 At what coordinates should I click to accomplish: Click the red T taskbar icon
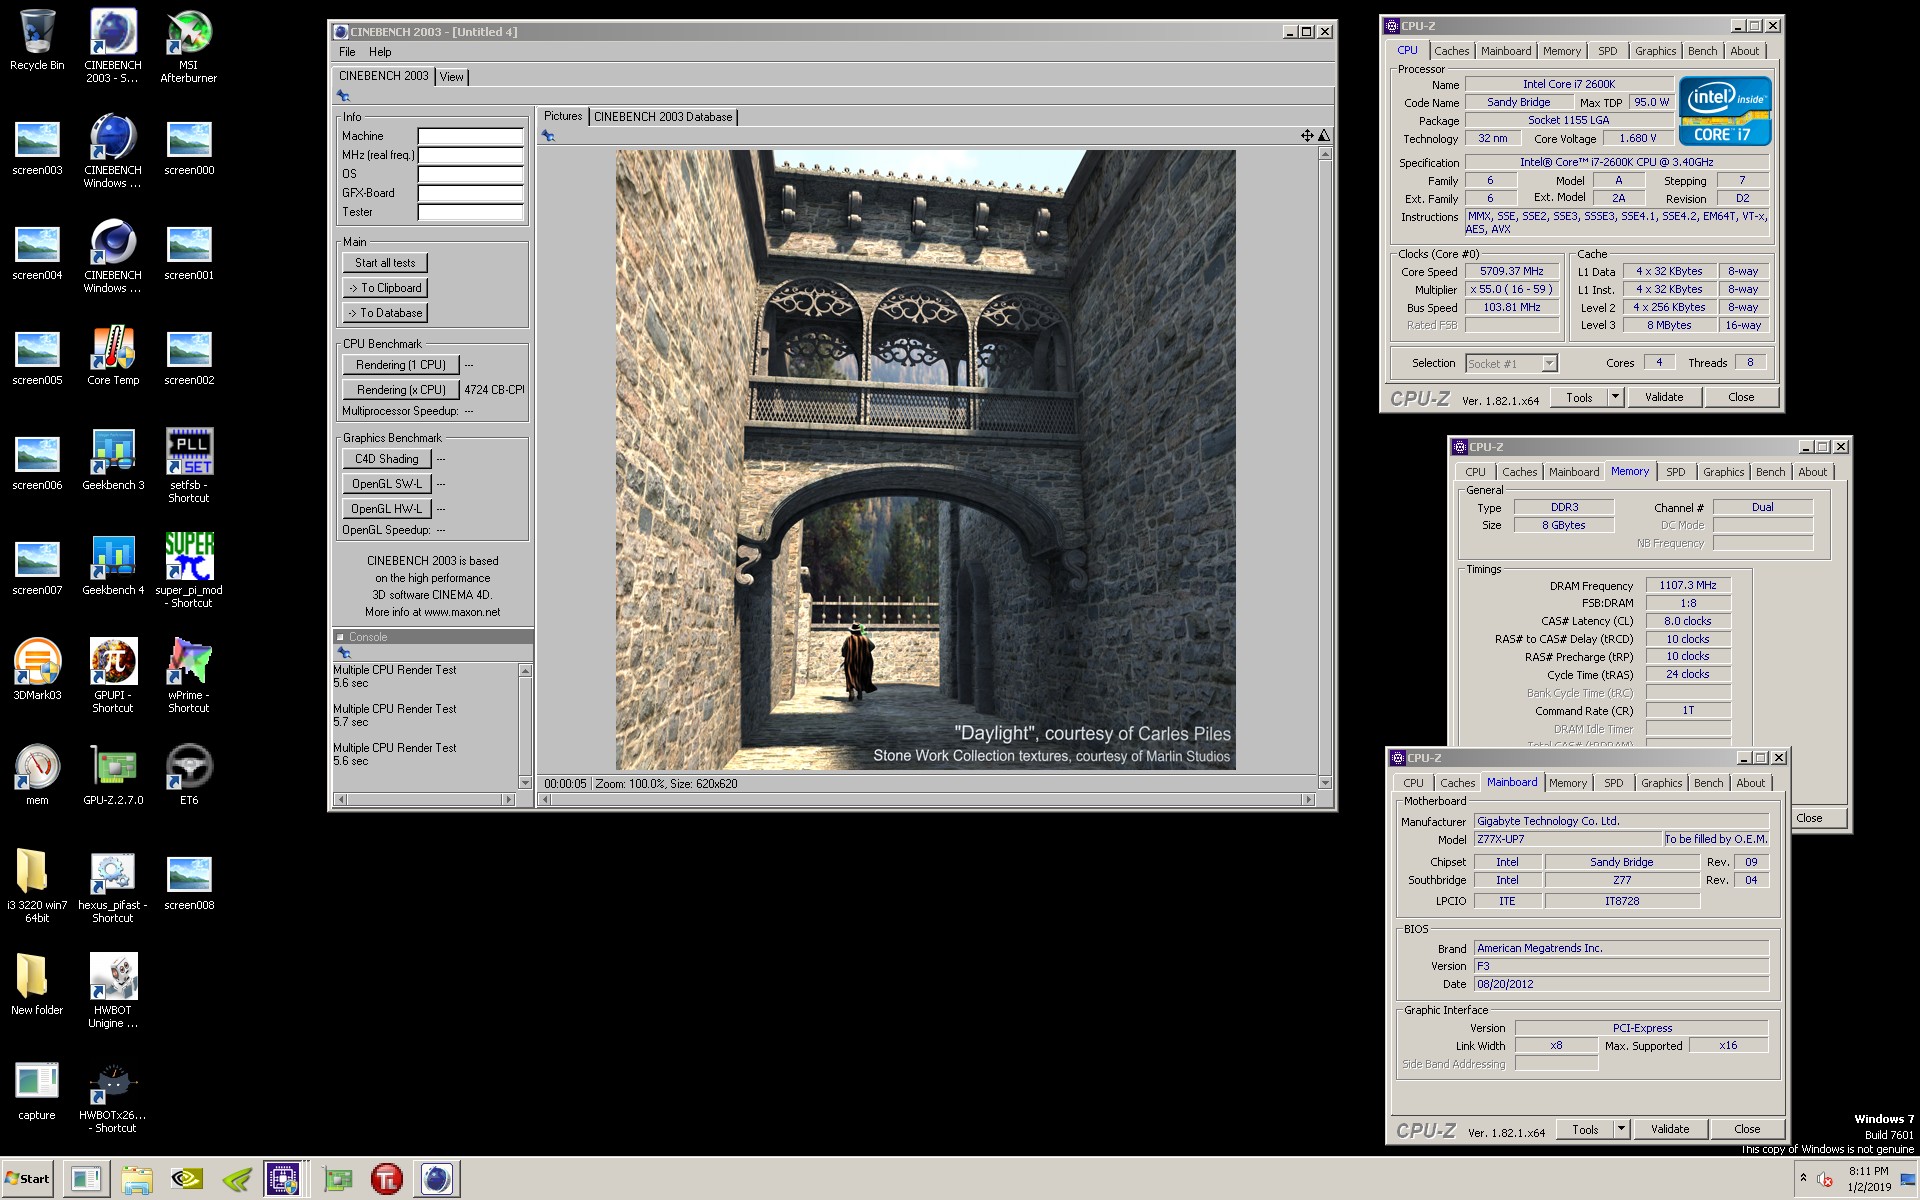[x=386, y=1179]
